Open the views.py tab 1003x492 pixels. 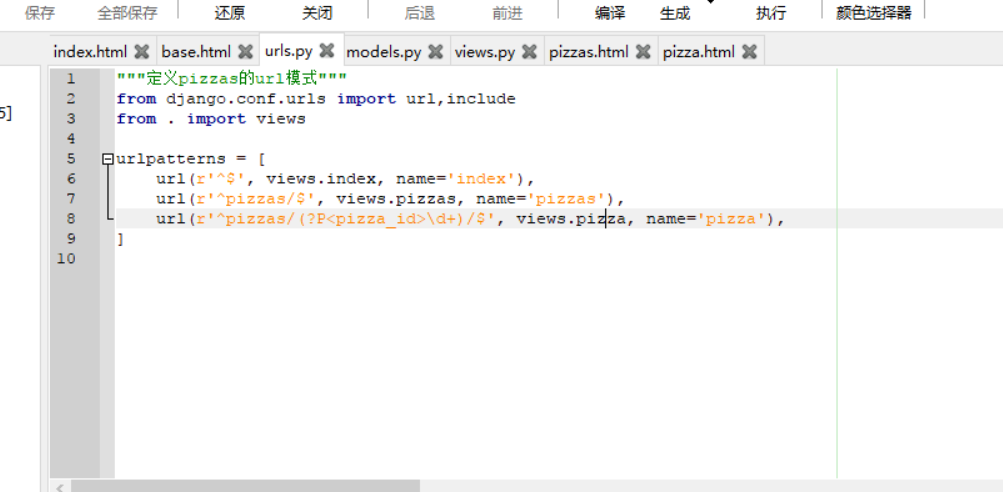485,52
